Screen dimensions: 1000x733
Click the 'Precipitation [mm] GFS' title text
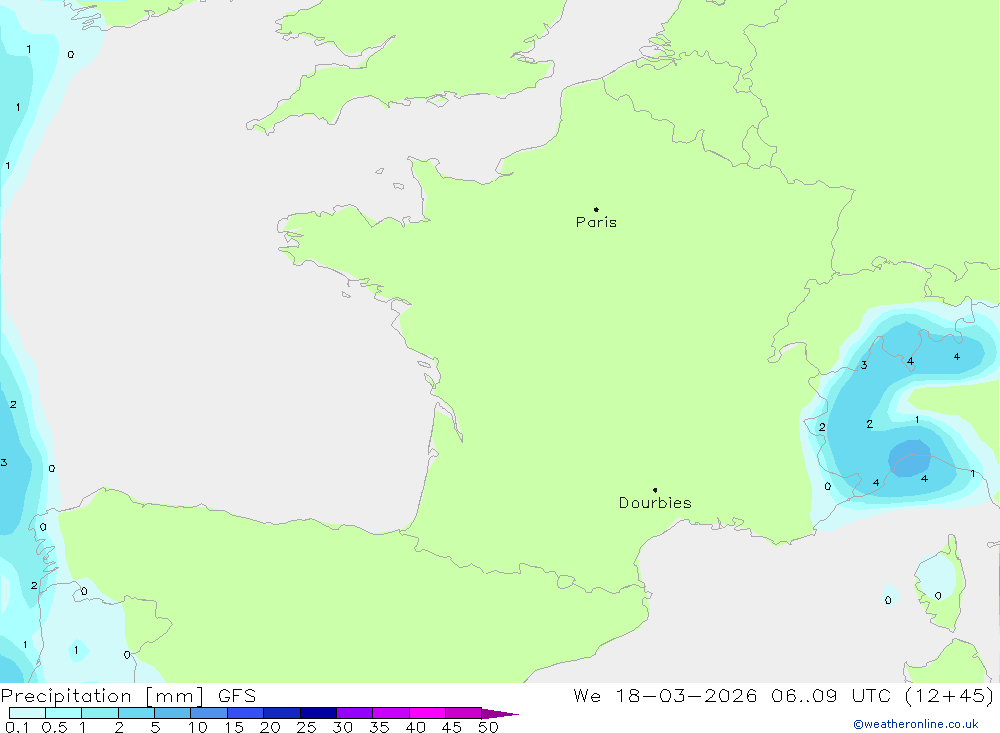click(x=128, y=695)
